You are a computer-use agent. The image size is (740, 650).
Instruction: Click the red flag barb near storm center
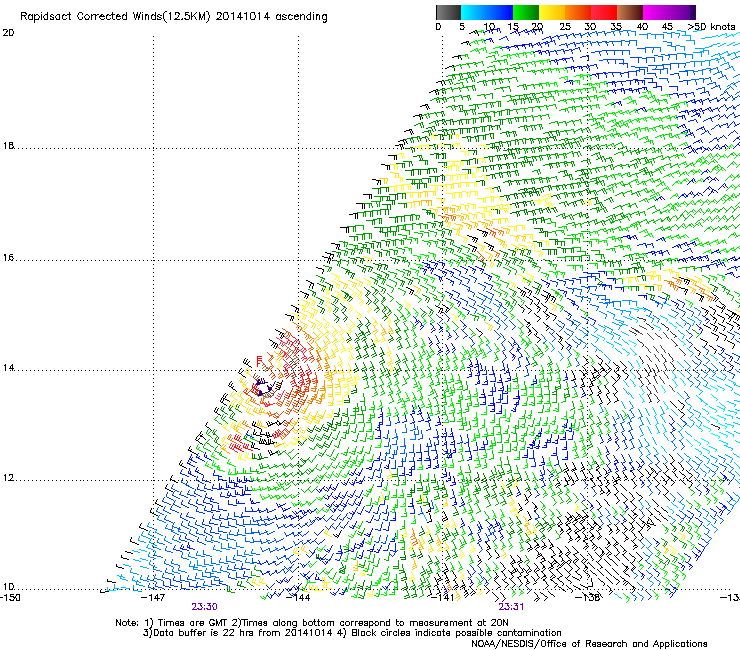259,362
